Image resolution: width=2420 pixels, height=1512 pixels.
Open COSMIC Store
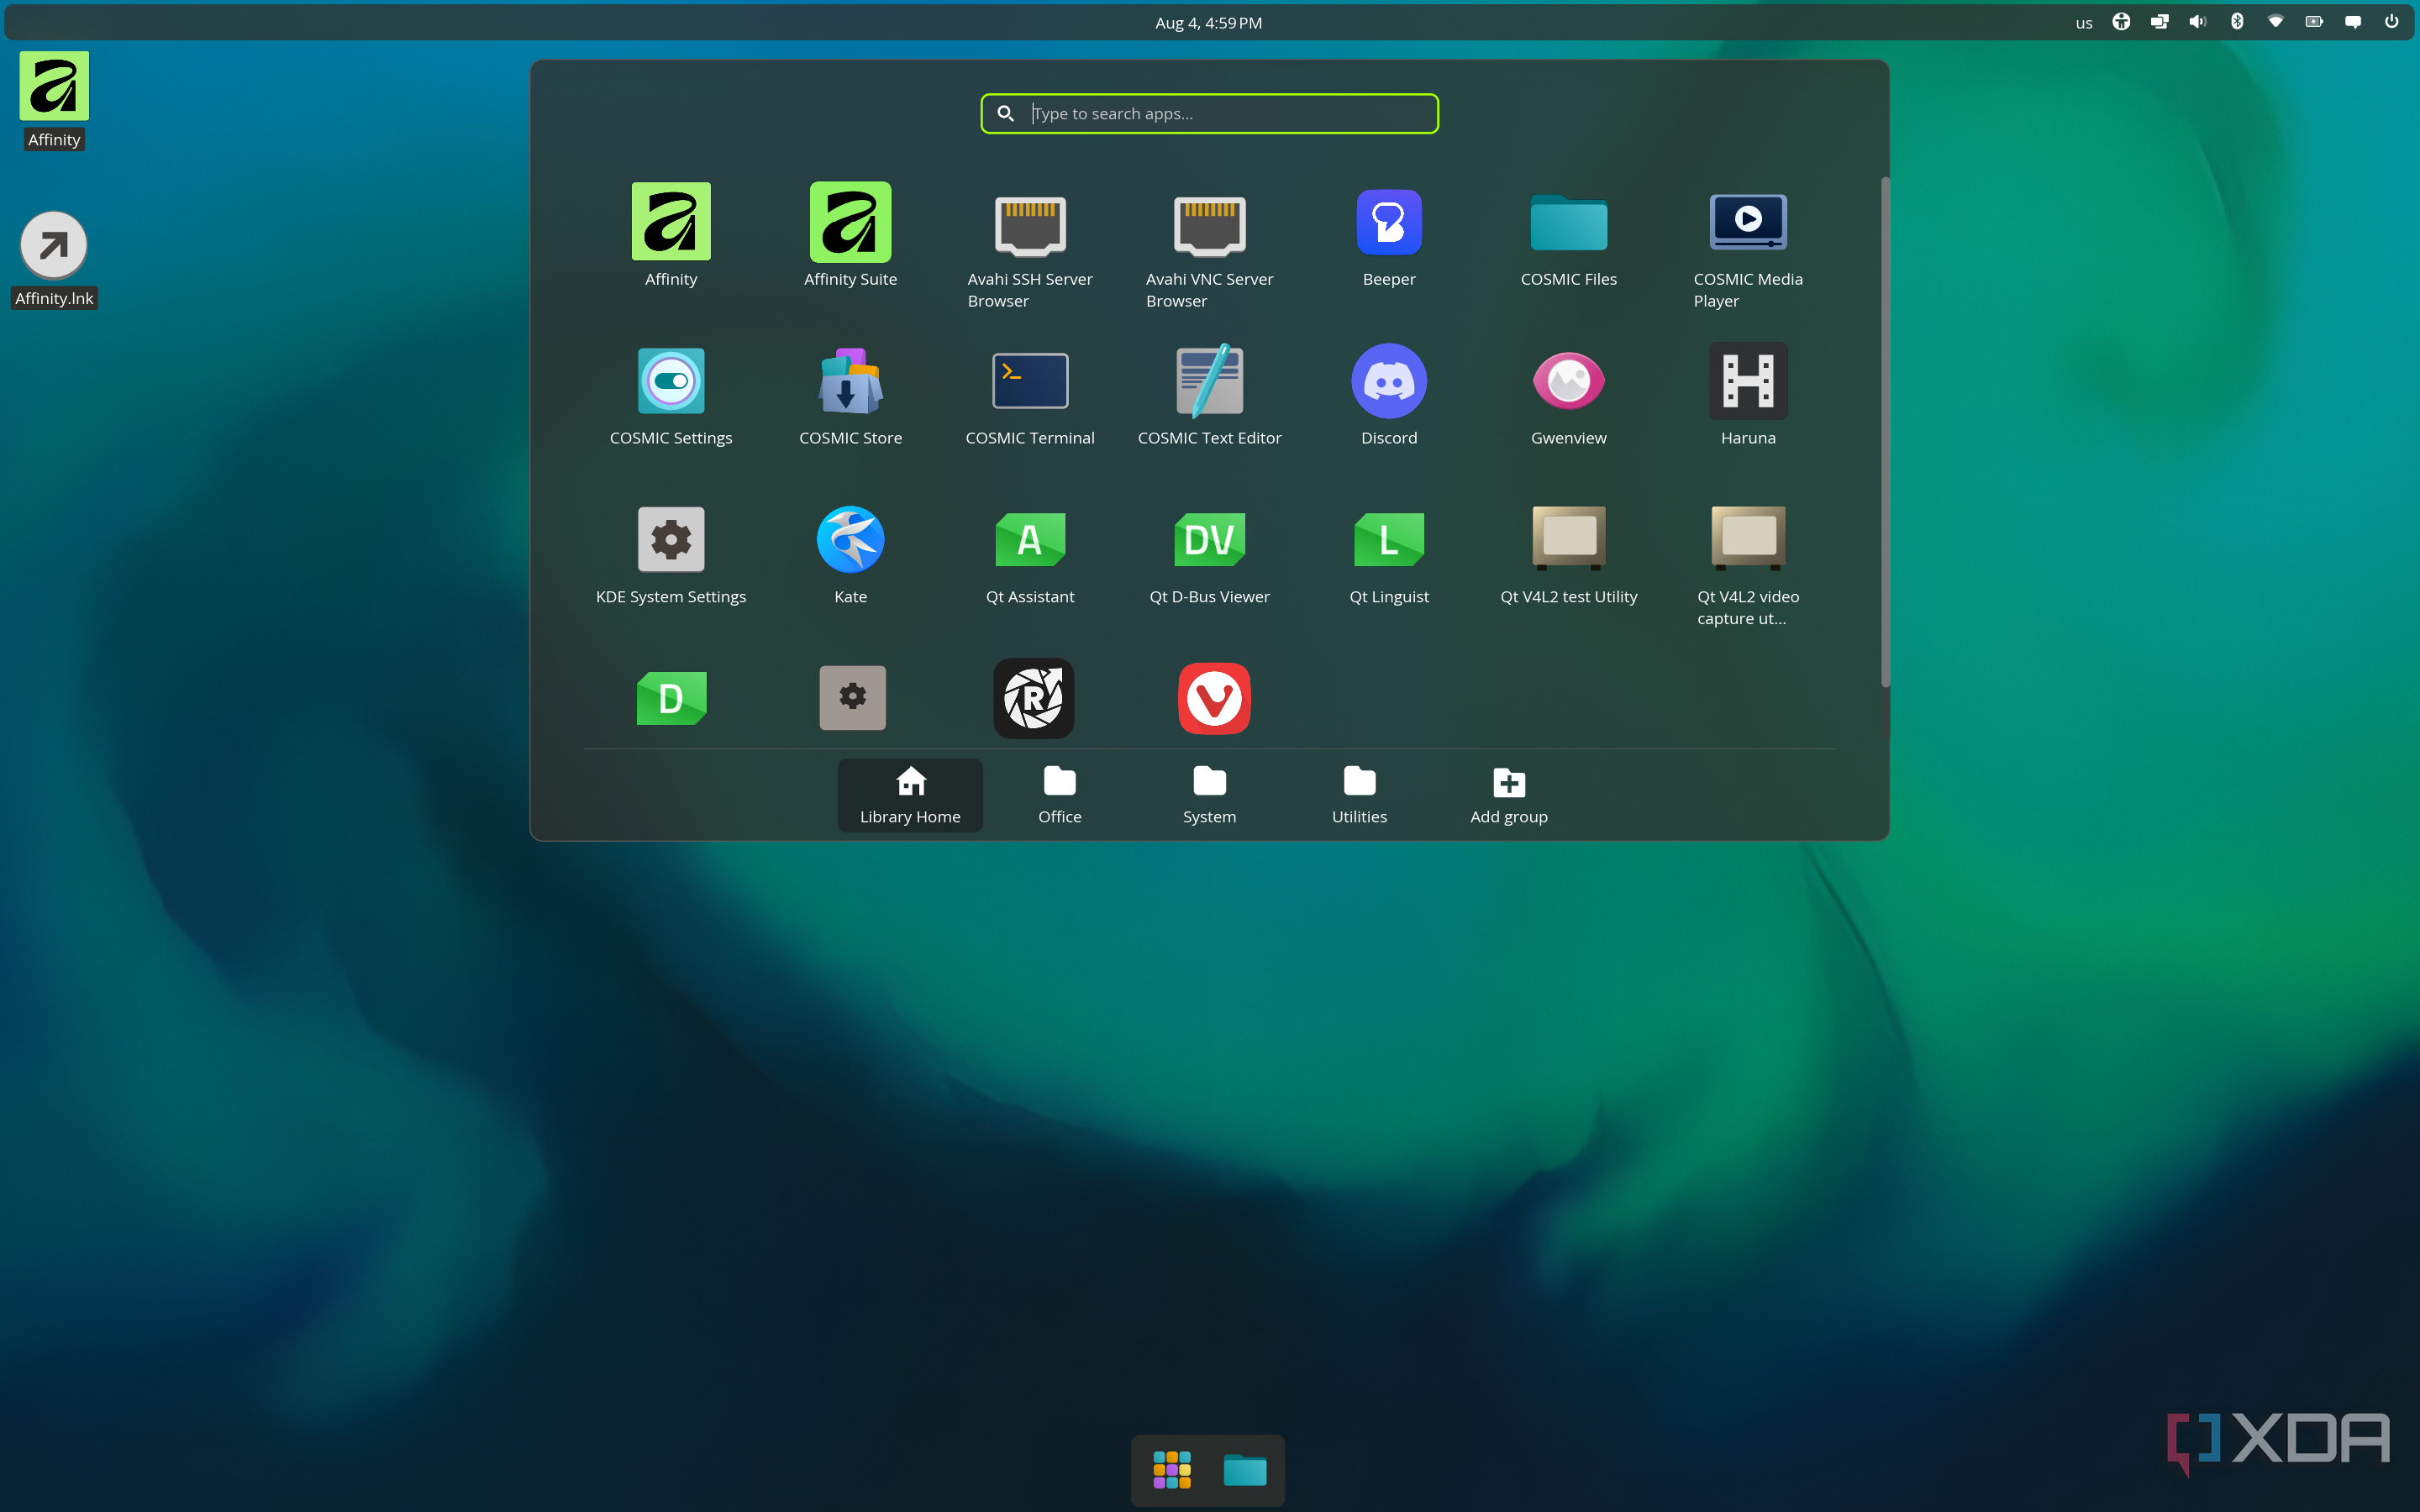coord(850,395)
